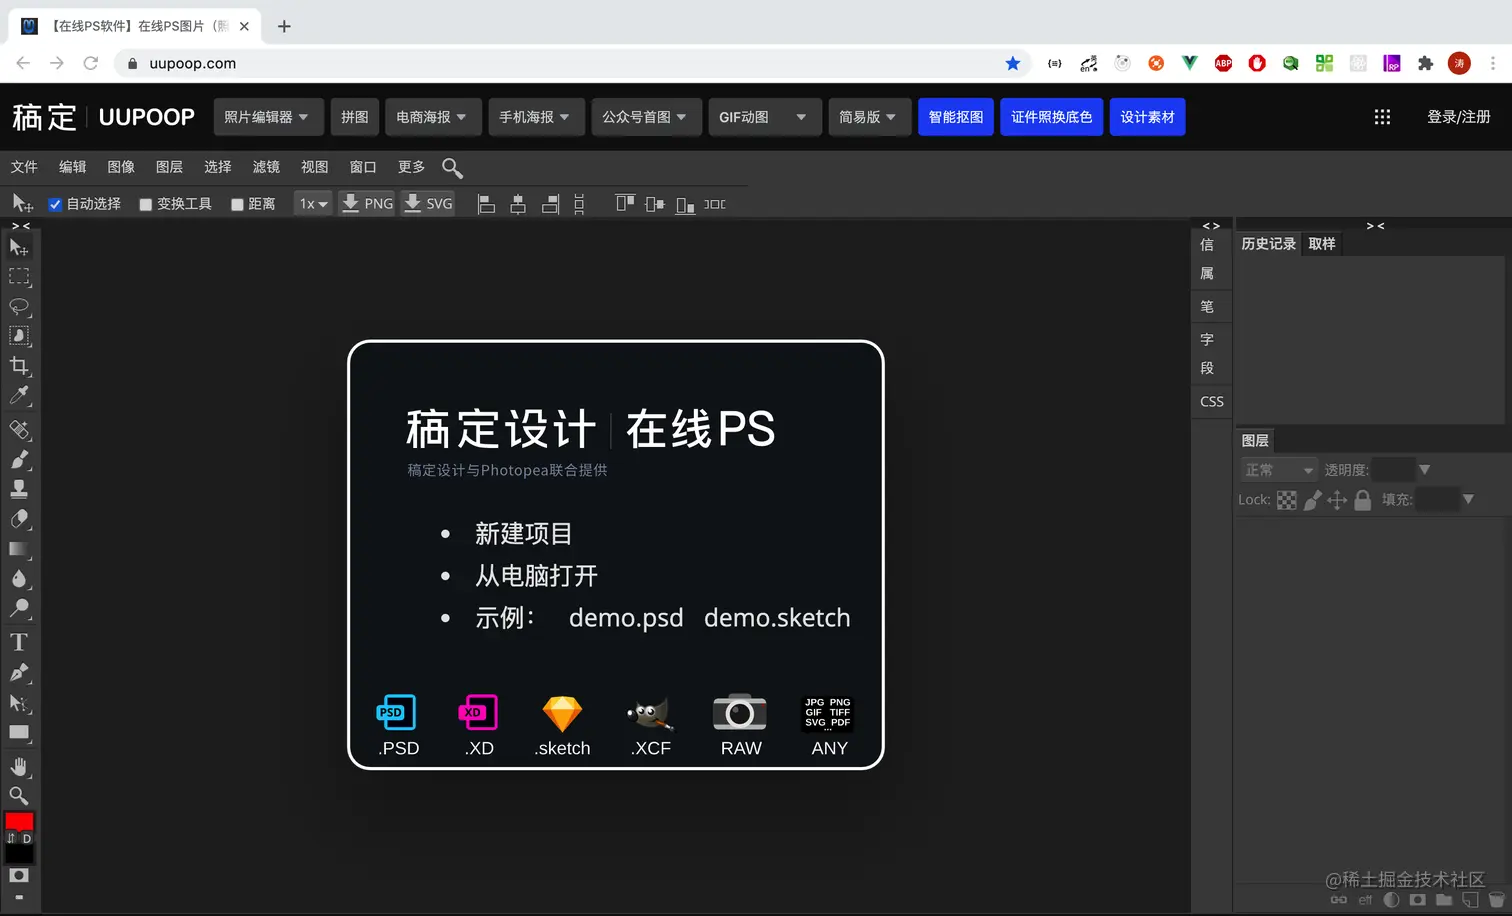
Task: Click align top edges icon
Action: coord(625,204)
